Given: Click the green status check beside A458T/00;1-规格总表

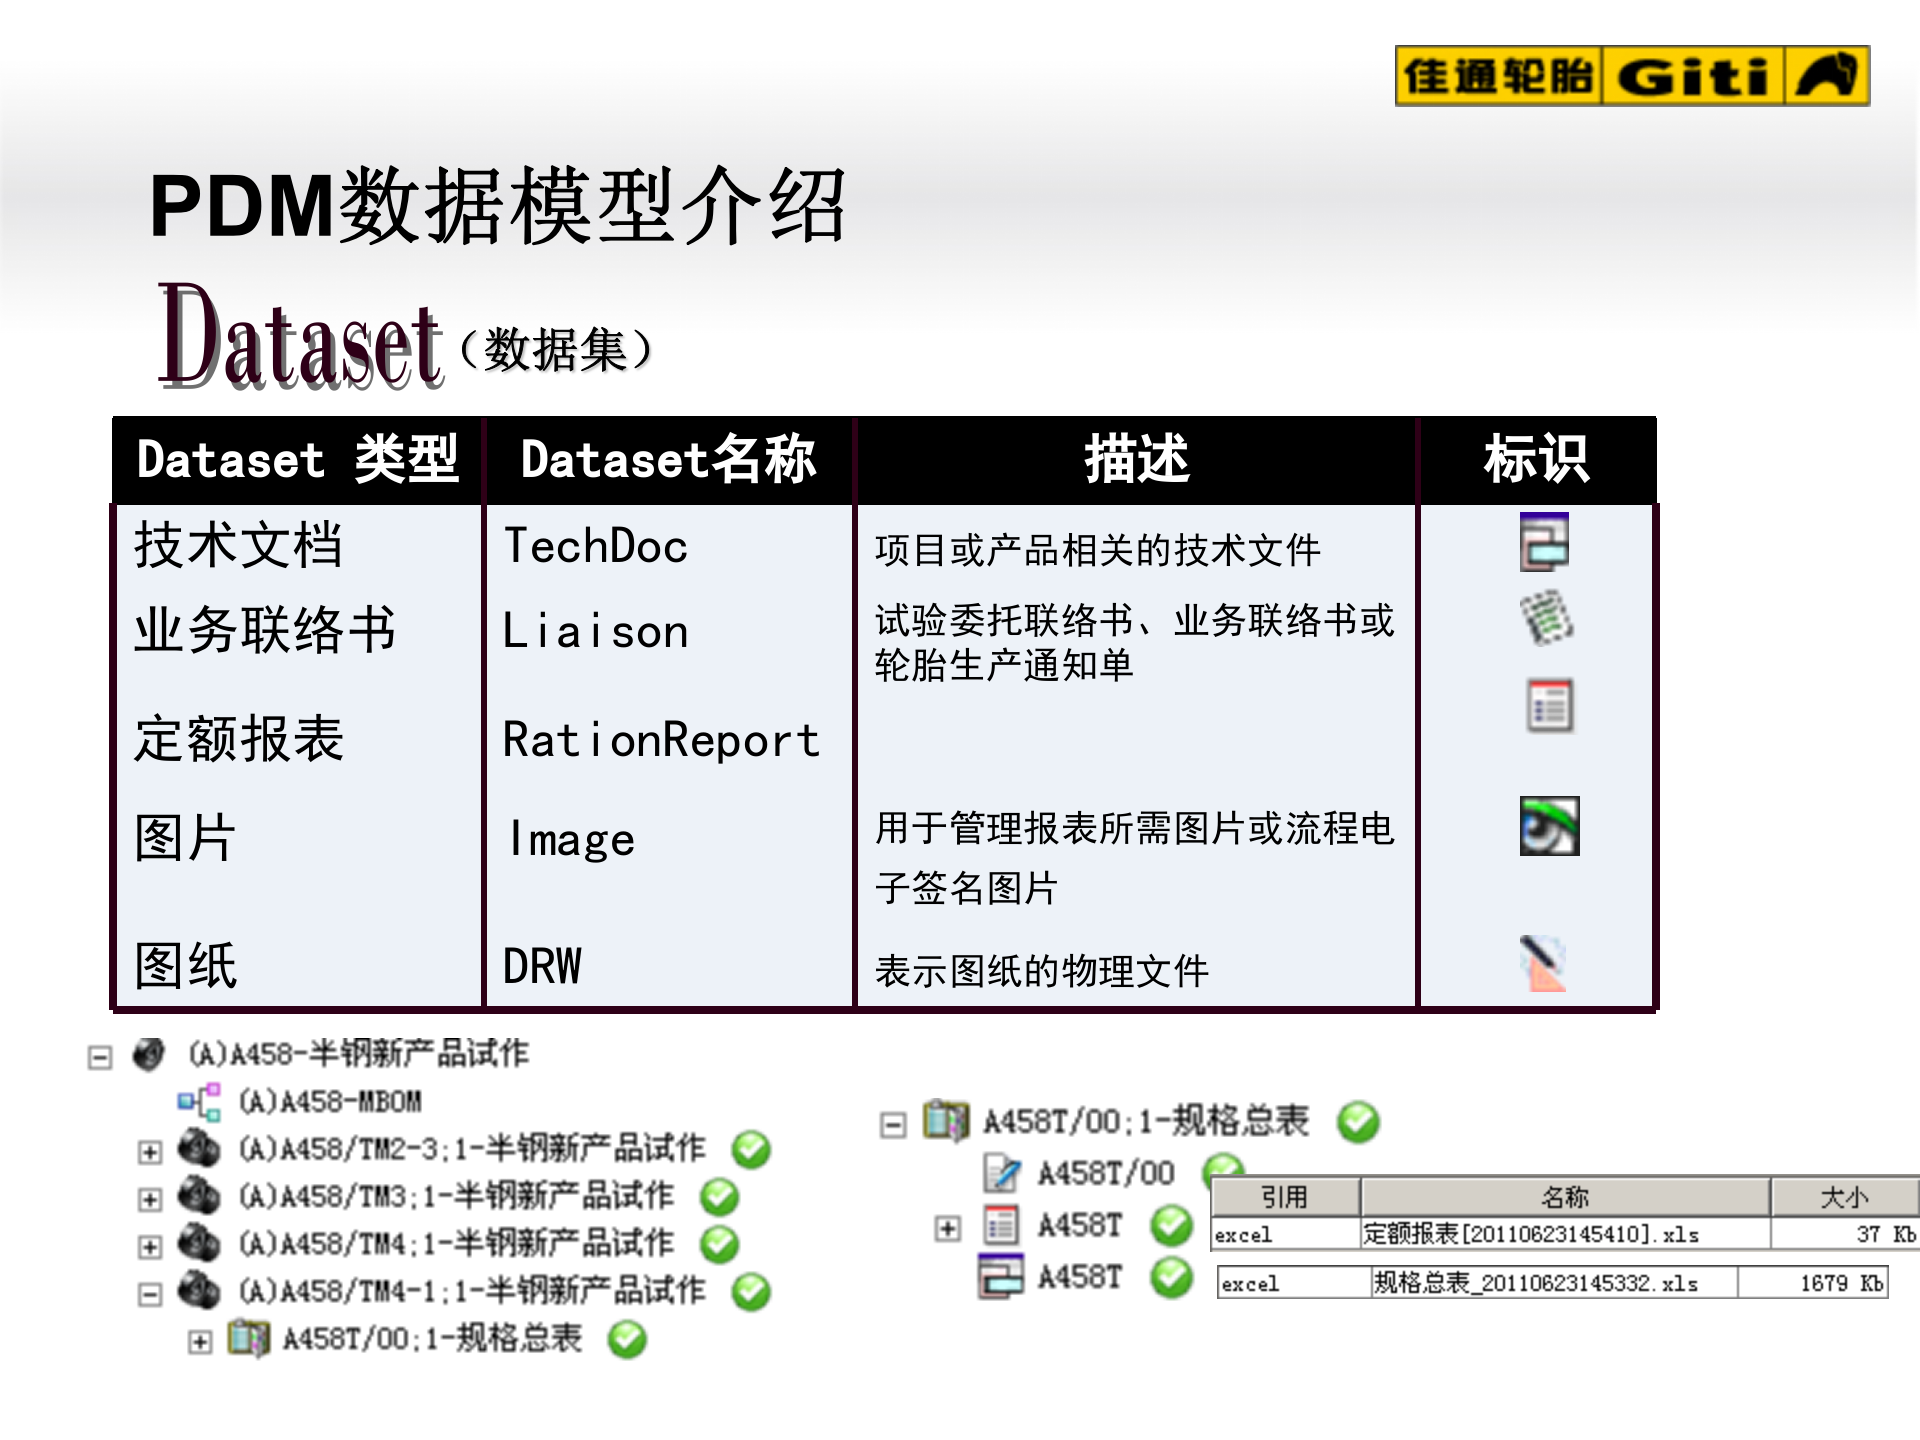Looking at the screenshot, I should tap(1360, 1122).
